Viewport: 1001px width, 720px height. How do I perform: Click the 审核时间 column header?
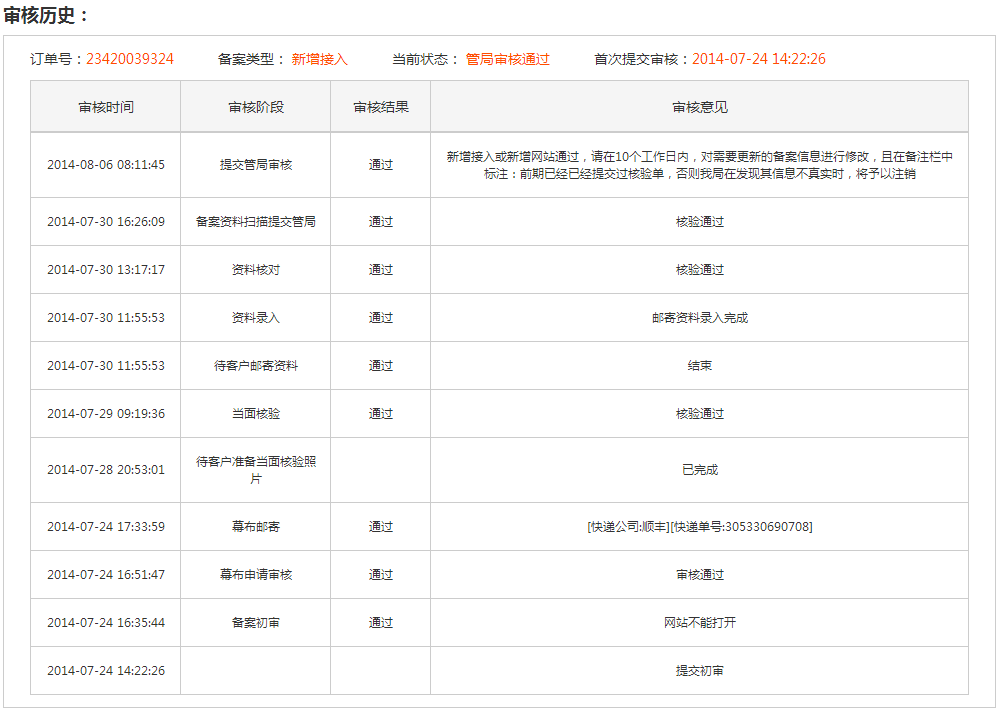coord(106,107)
